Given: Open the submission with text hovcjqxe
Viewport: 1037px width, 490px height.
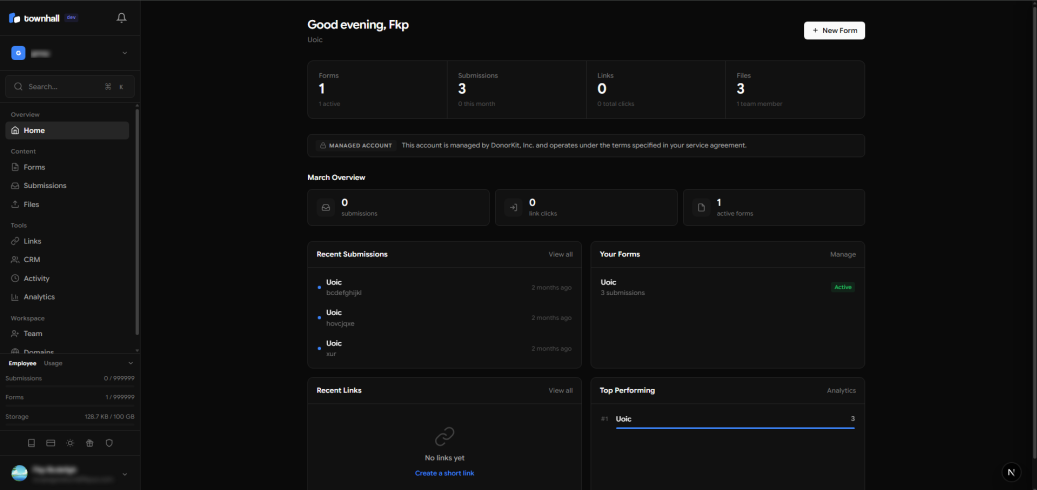Looking at the screenshot, I should [x=444, y=318].
